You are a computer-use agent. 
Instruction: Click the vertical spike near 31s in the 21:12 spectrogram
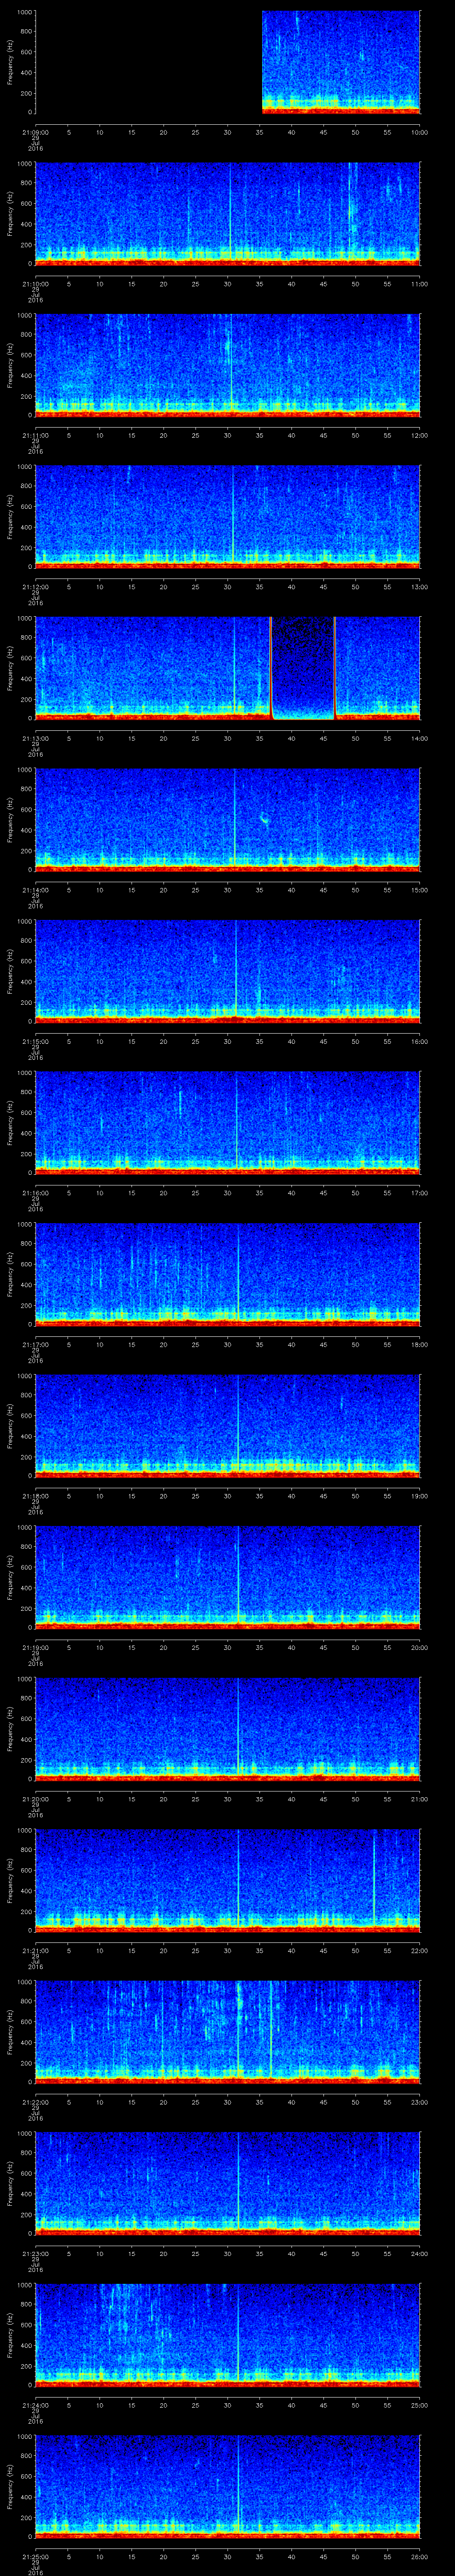(233, 516)
